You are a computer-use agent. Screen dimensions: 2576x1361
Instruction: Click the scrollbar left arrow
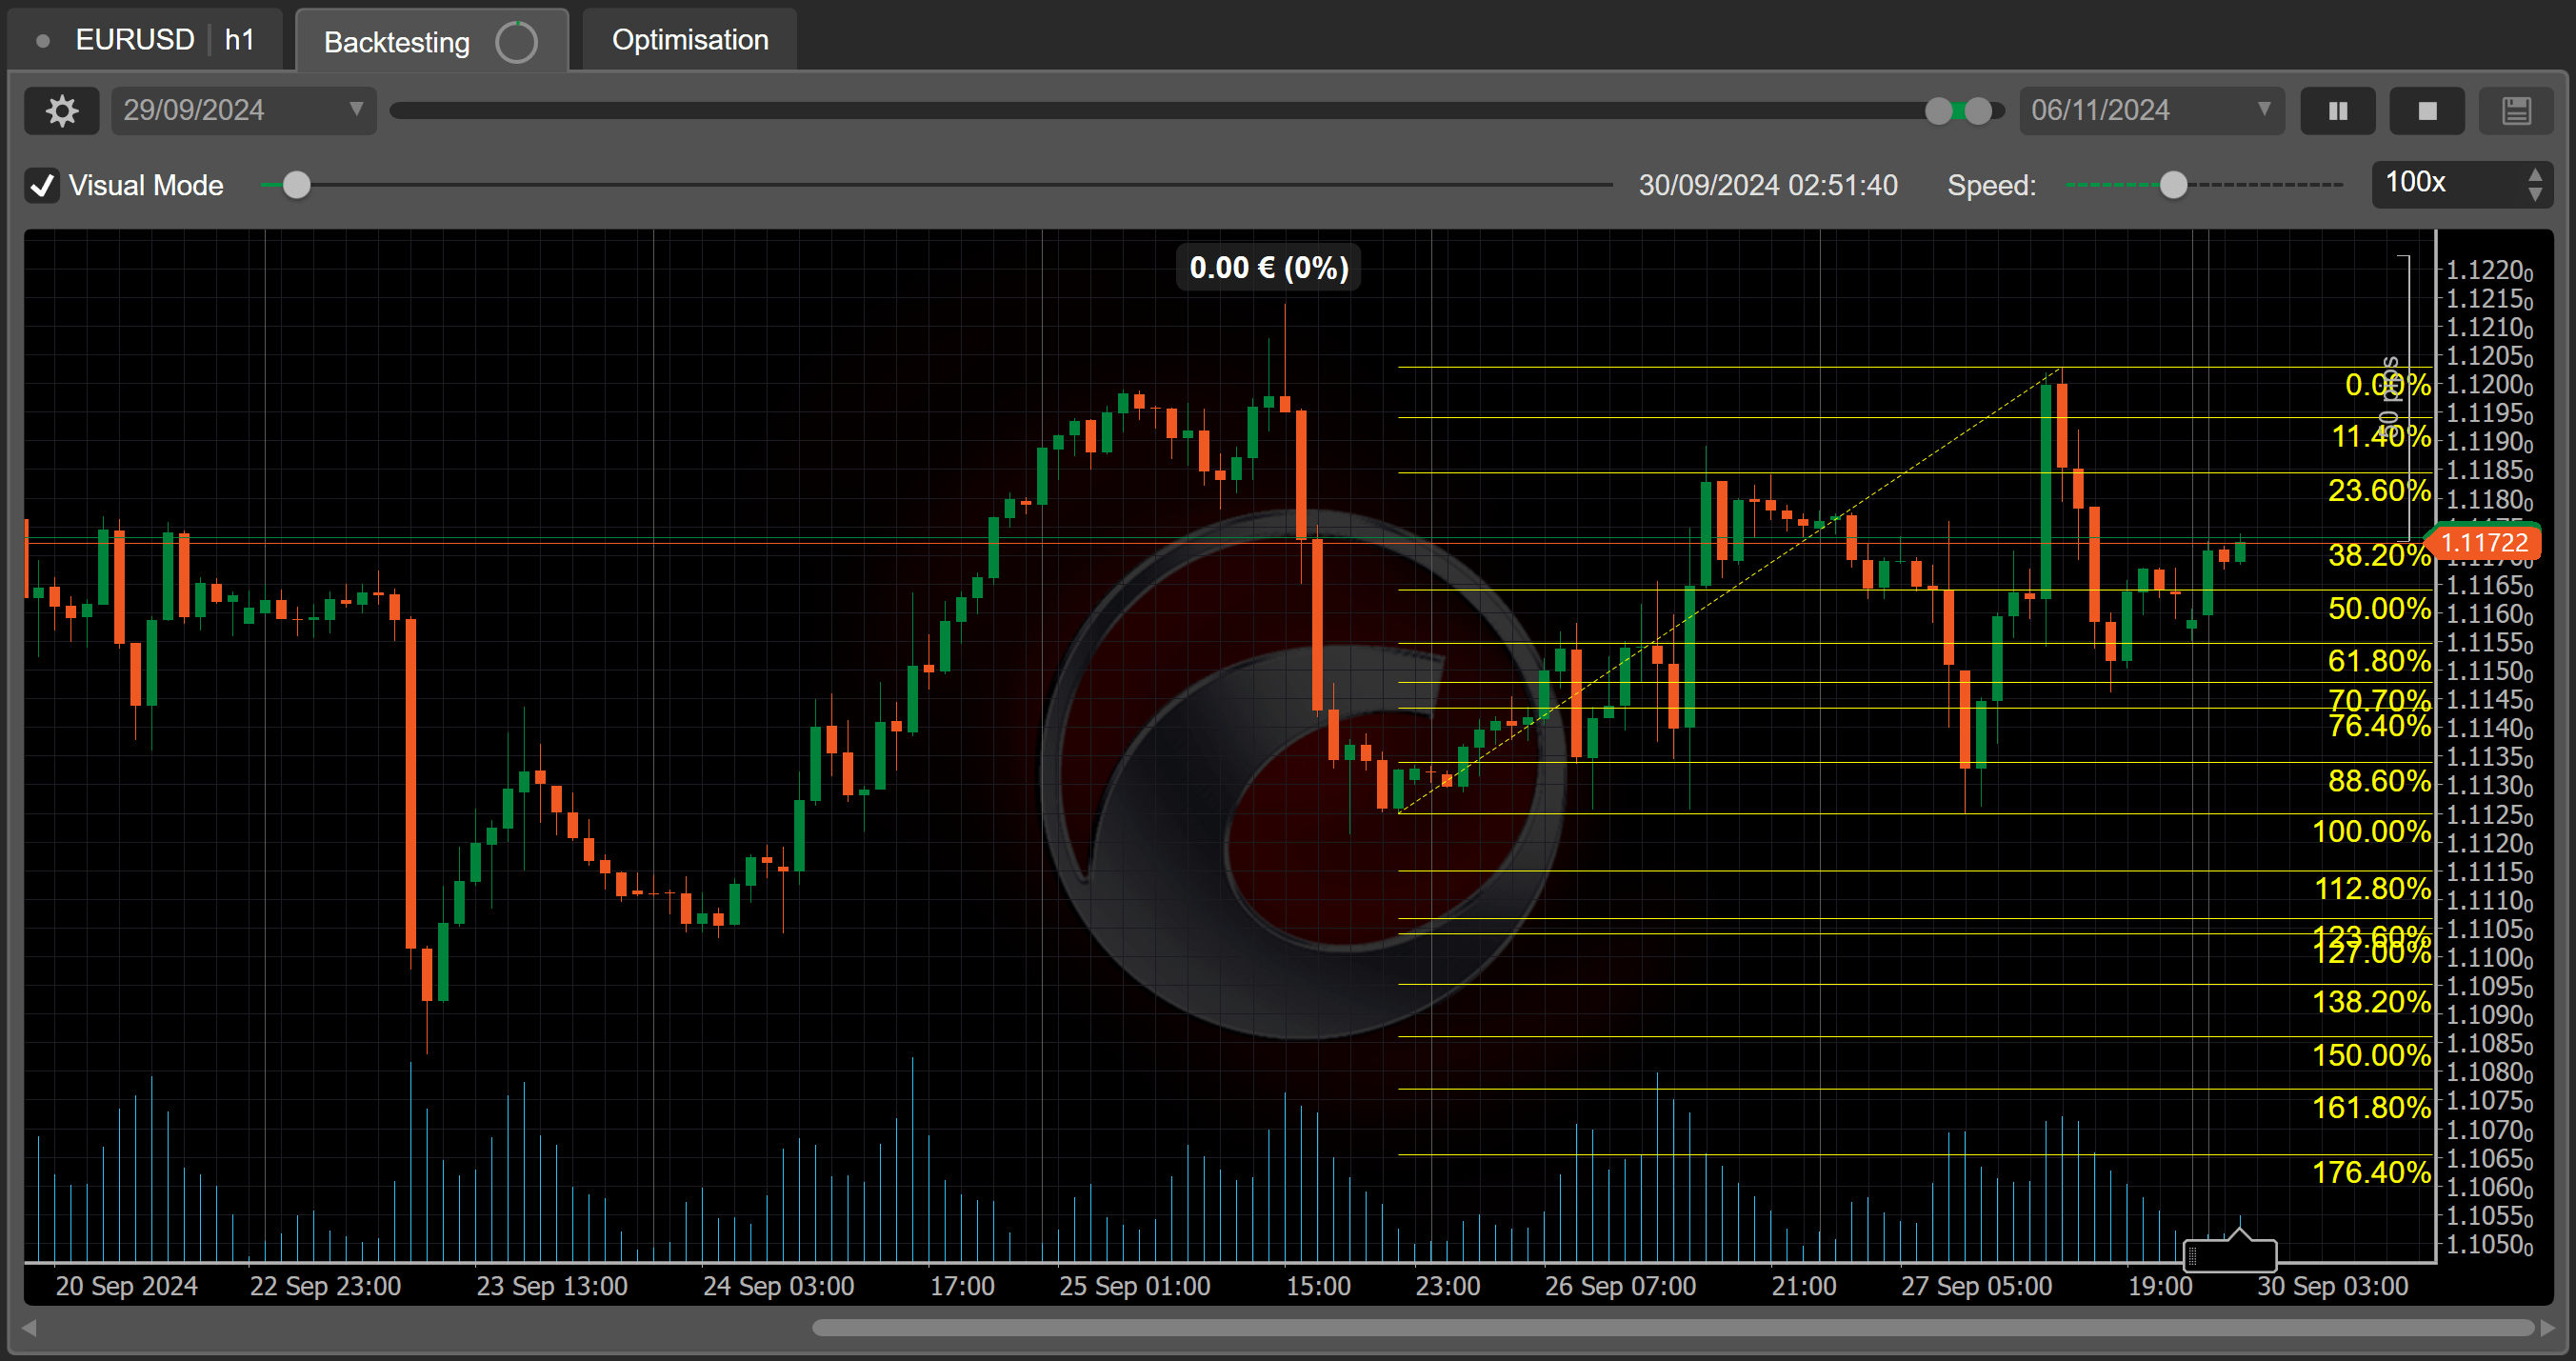[x=29, y=1328]
